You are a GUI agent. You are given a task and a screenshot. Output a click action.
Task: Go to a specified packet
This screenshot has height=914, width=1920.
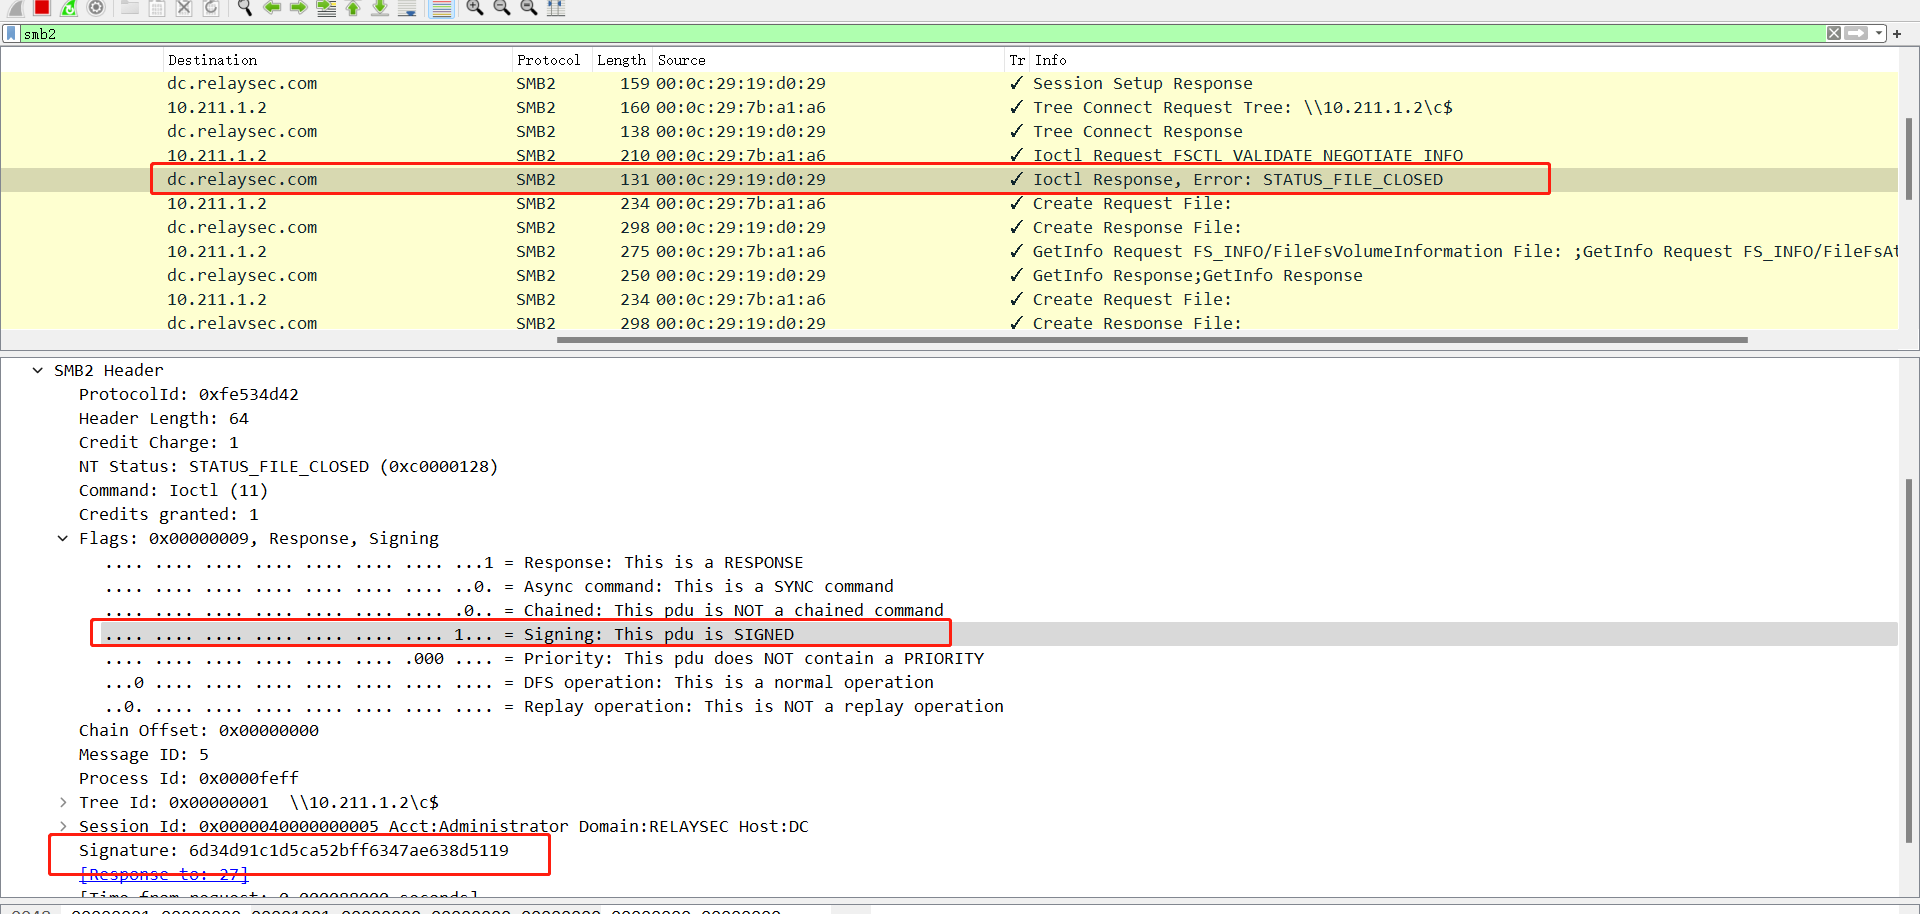(x=326, y=7)
